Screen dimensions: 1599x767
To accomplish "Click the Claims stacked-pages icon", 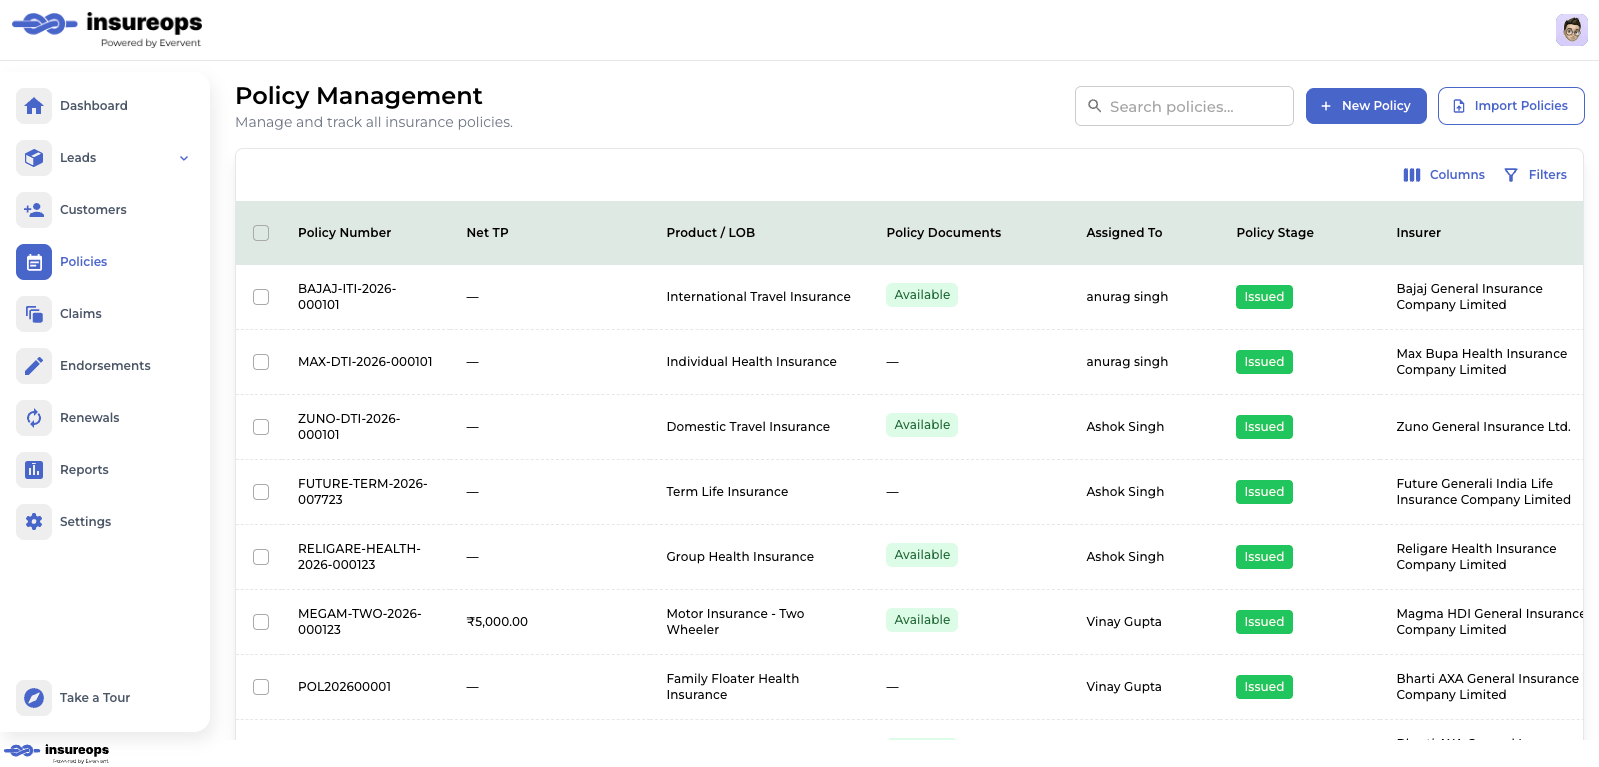I will tap(34, 314).
